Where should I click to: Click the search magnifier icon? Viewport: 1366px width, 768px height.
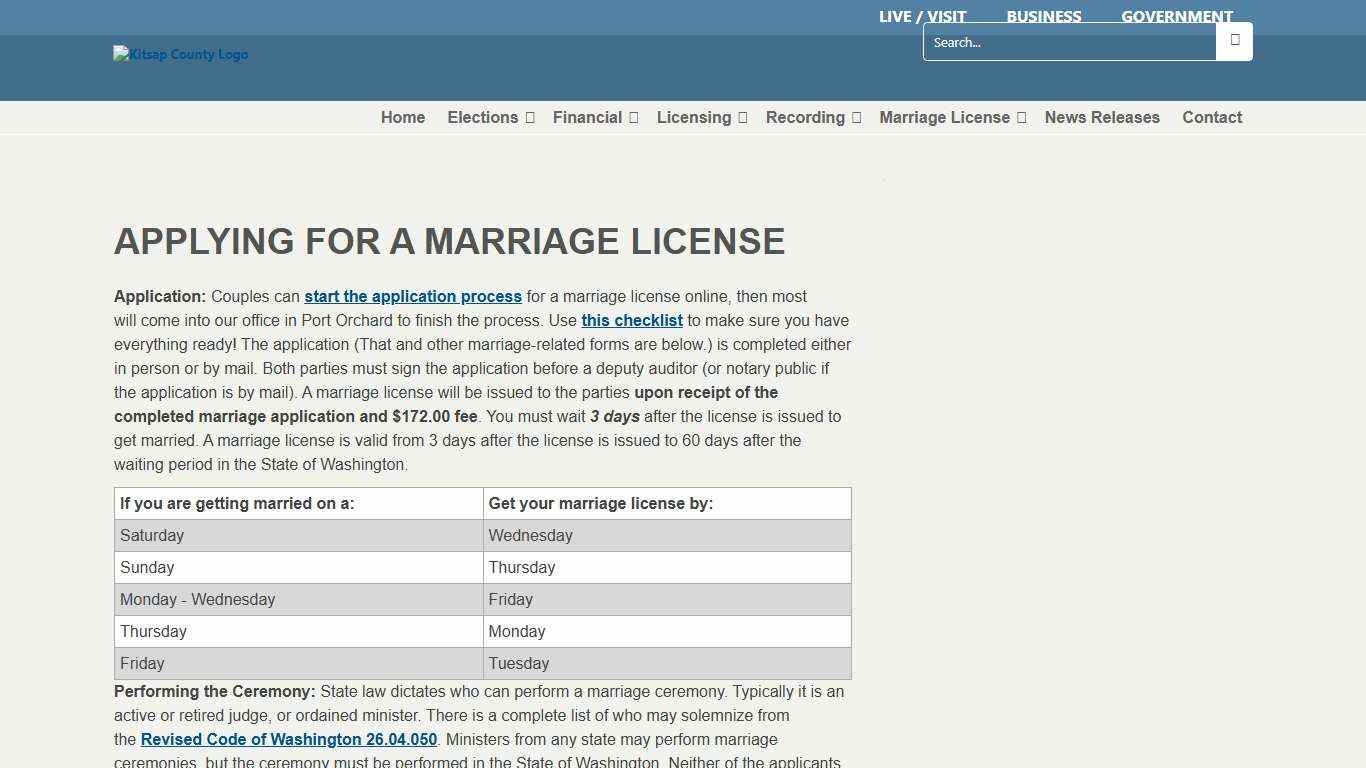(x=1234, y=41)
